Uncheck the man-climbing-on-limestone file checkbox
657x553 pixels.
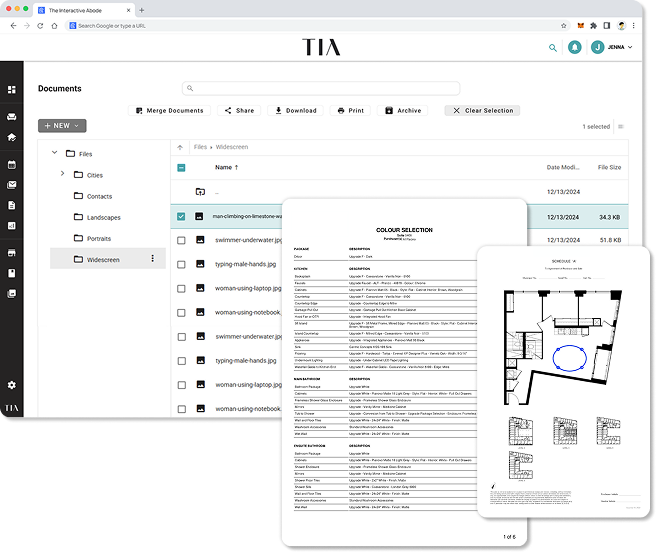click(181, 216)
